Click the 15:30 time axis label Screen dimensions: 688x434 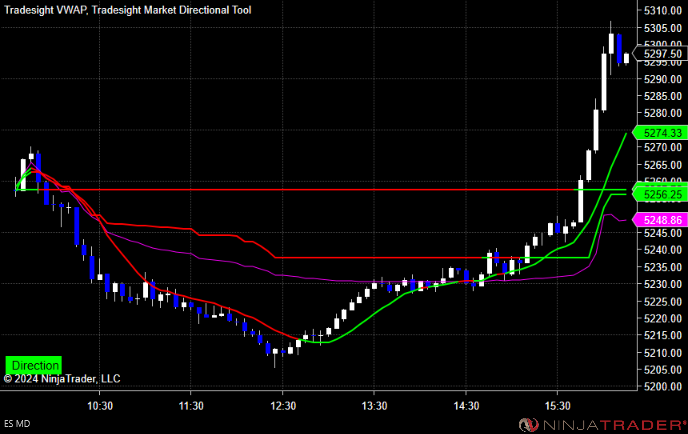tap(558, 406)
